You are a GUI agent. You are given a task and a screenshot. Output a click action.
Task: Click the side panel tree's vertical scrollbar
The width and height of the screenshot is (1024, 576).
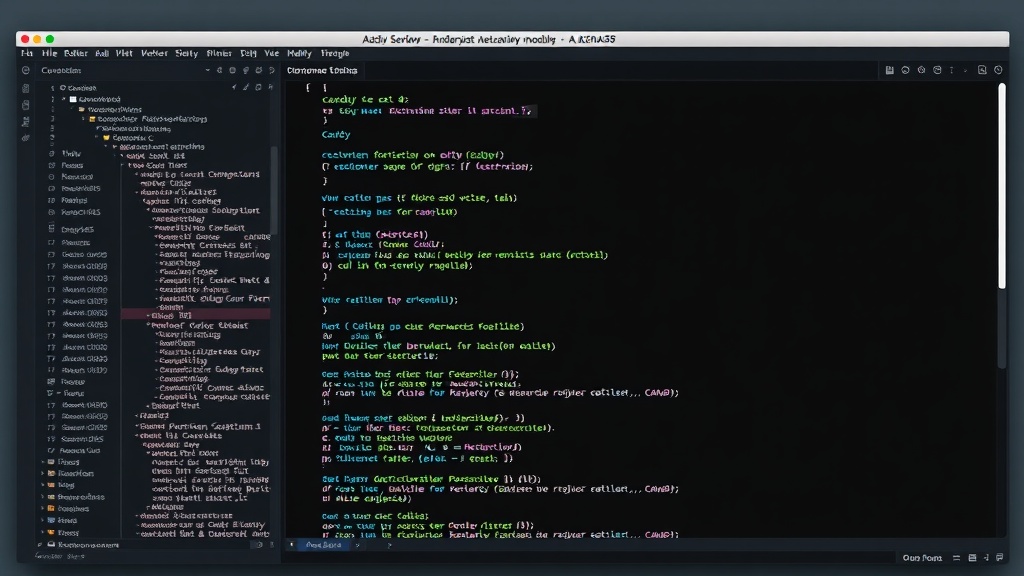pos(274,189)
